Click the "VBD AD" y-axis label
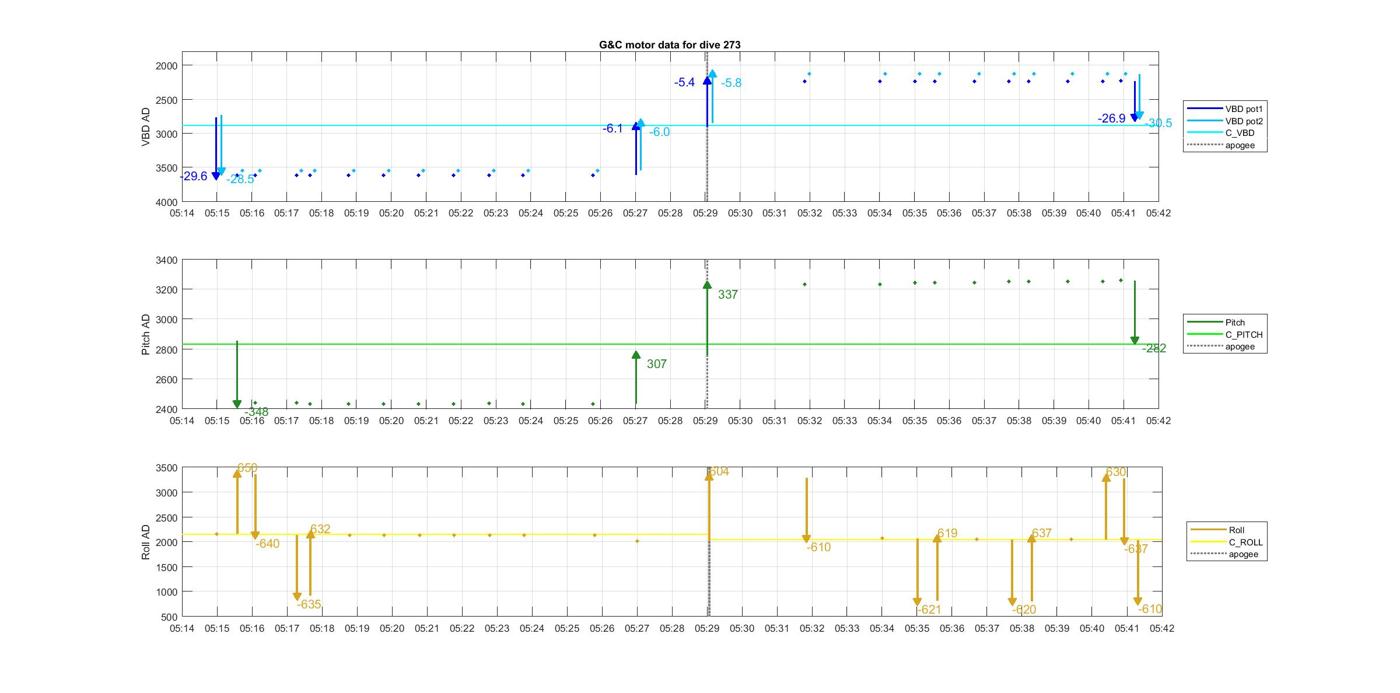 click(146, 127)
